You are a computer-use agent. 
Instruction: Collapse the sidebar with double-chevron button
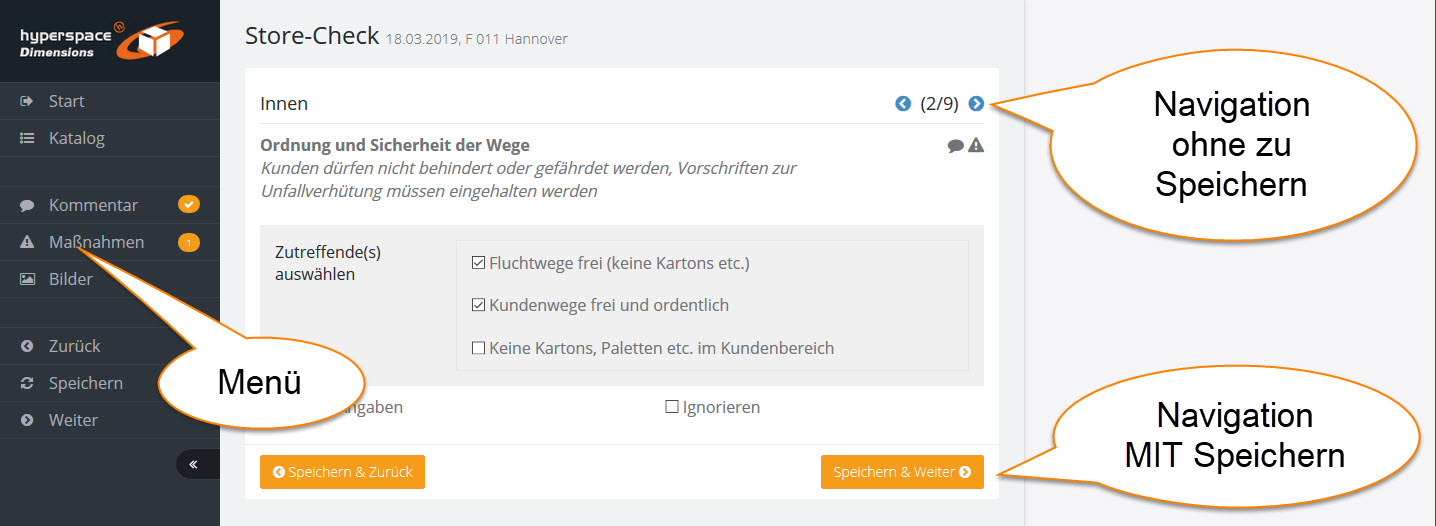click(194, 464)
